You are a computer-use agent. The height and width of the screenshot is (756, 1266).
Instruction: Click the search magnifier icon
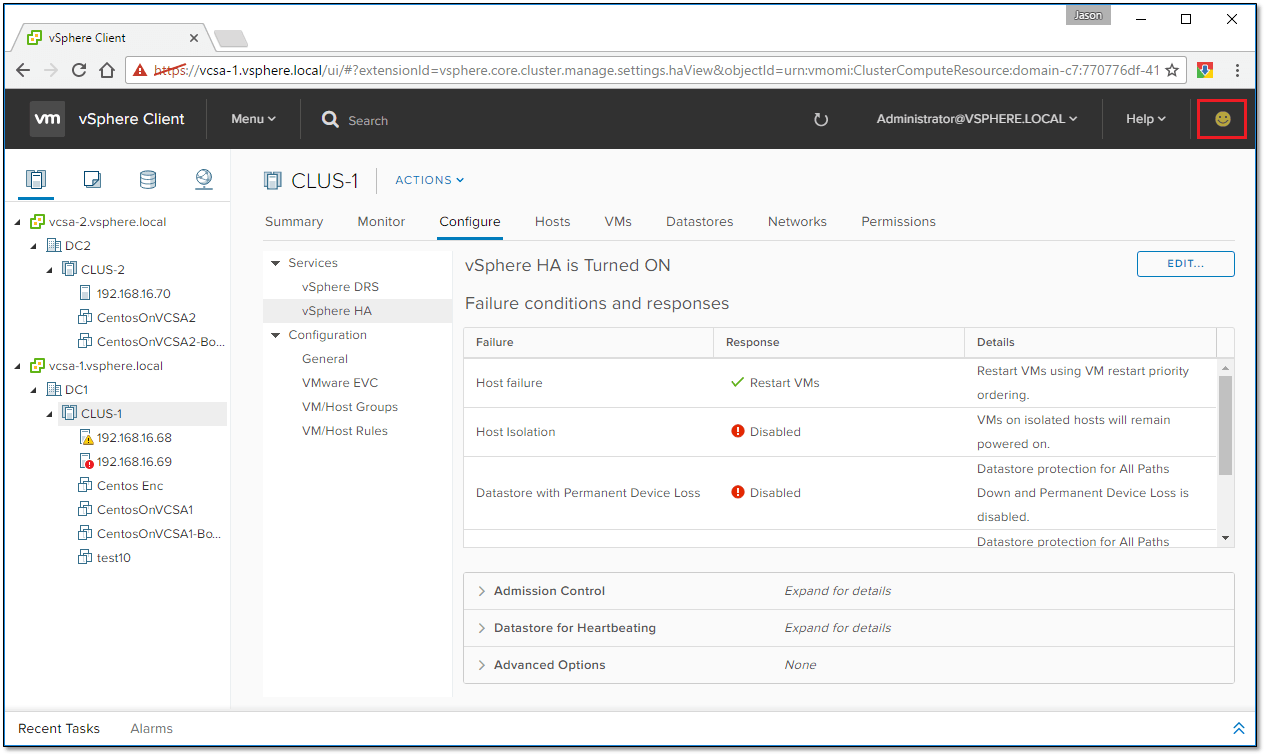tap(330, 119)
